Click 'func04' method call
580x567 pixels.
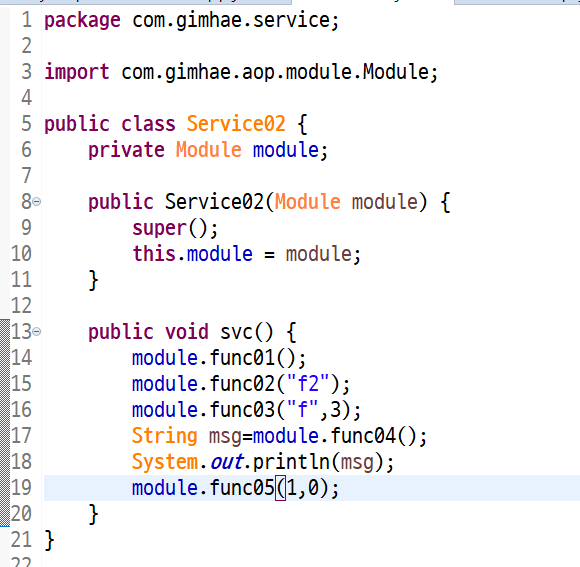click(x=363, y=435)
